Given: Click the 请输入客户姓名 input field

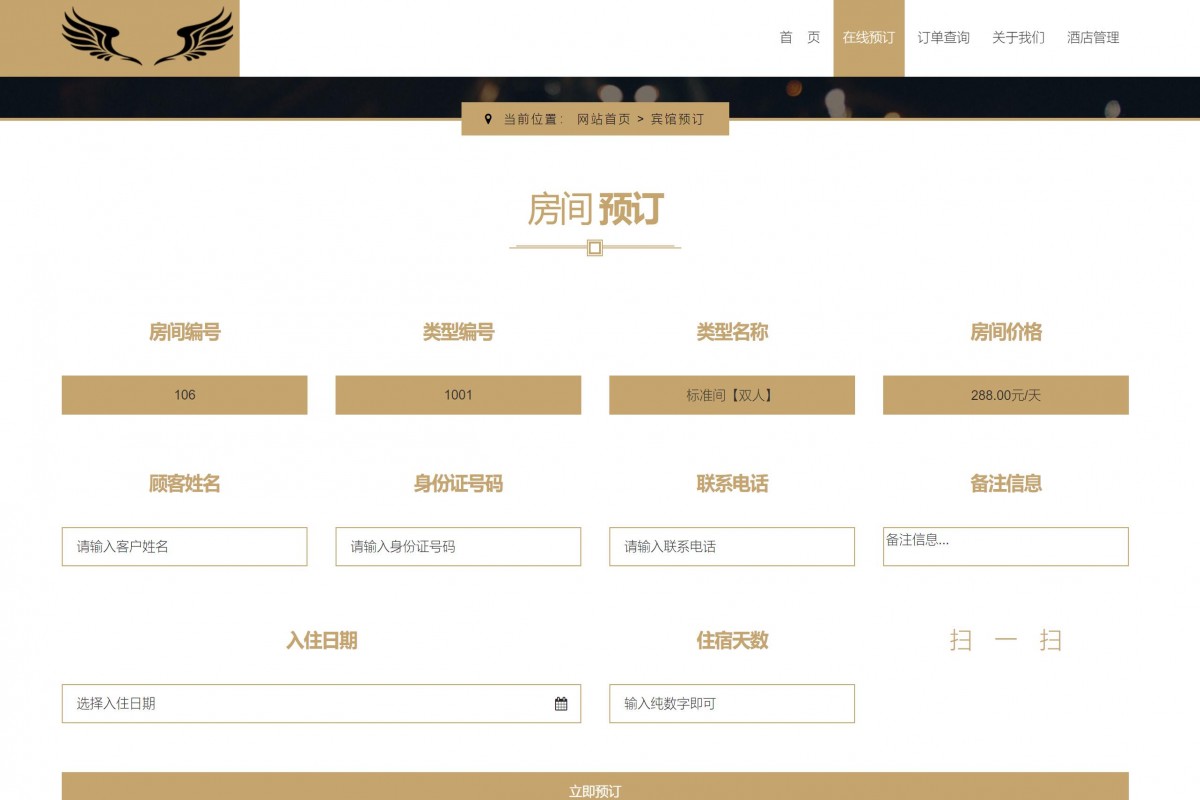Looking at the screenshot, I should coord(184,546).
